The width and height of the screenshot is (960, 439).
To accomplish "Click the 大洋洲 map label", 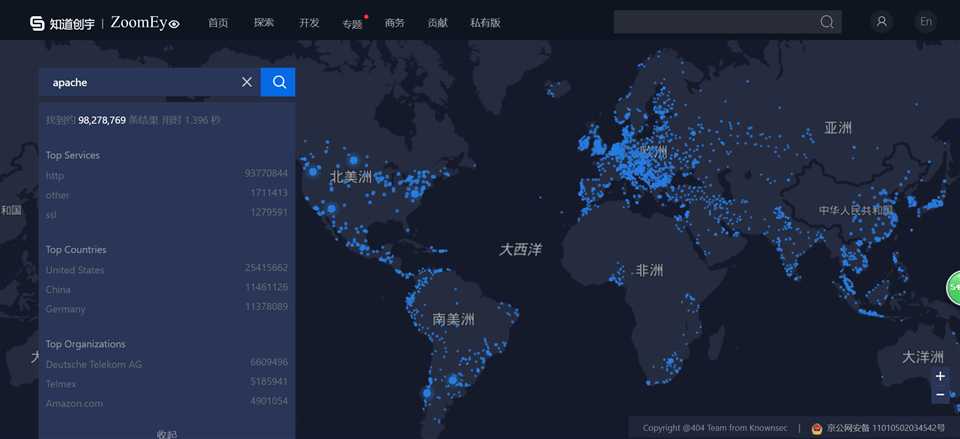I will coord(923,357).
